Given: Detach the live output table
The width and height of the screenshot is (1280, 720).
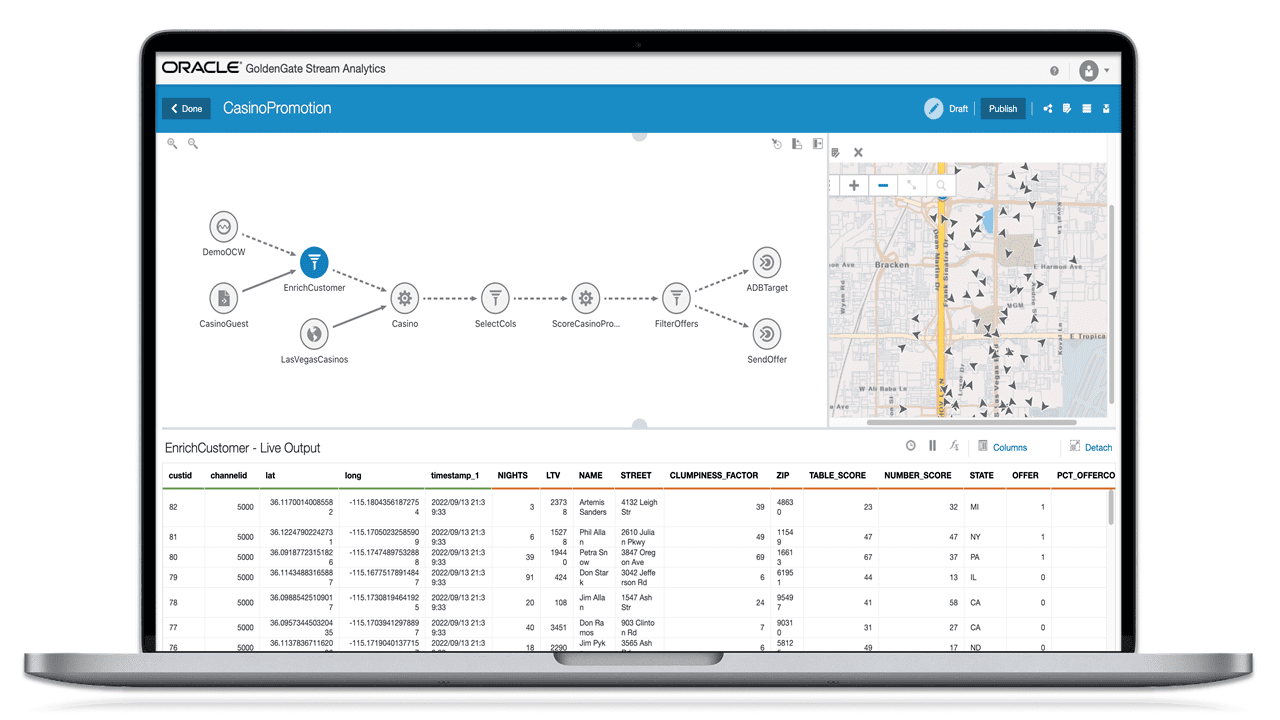Looking at the screenshot, I should point(1090,447).
